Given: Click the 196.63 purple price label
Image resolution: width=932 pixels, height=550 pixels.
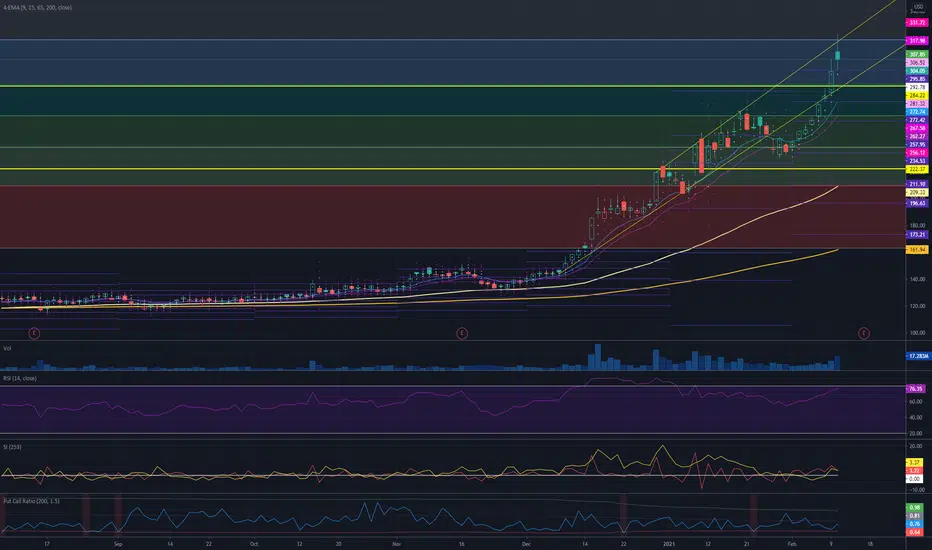Looking at the screenshot, I should tap(917, 203).
